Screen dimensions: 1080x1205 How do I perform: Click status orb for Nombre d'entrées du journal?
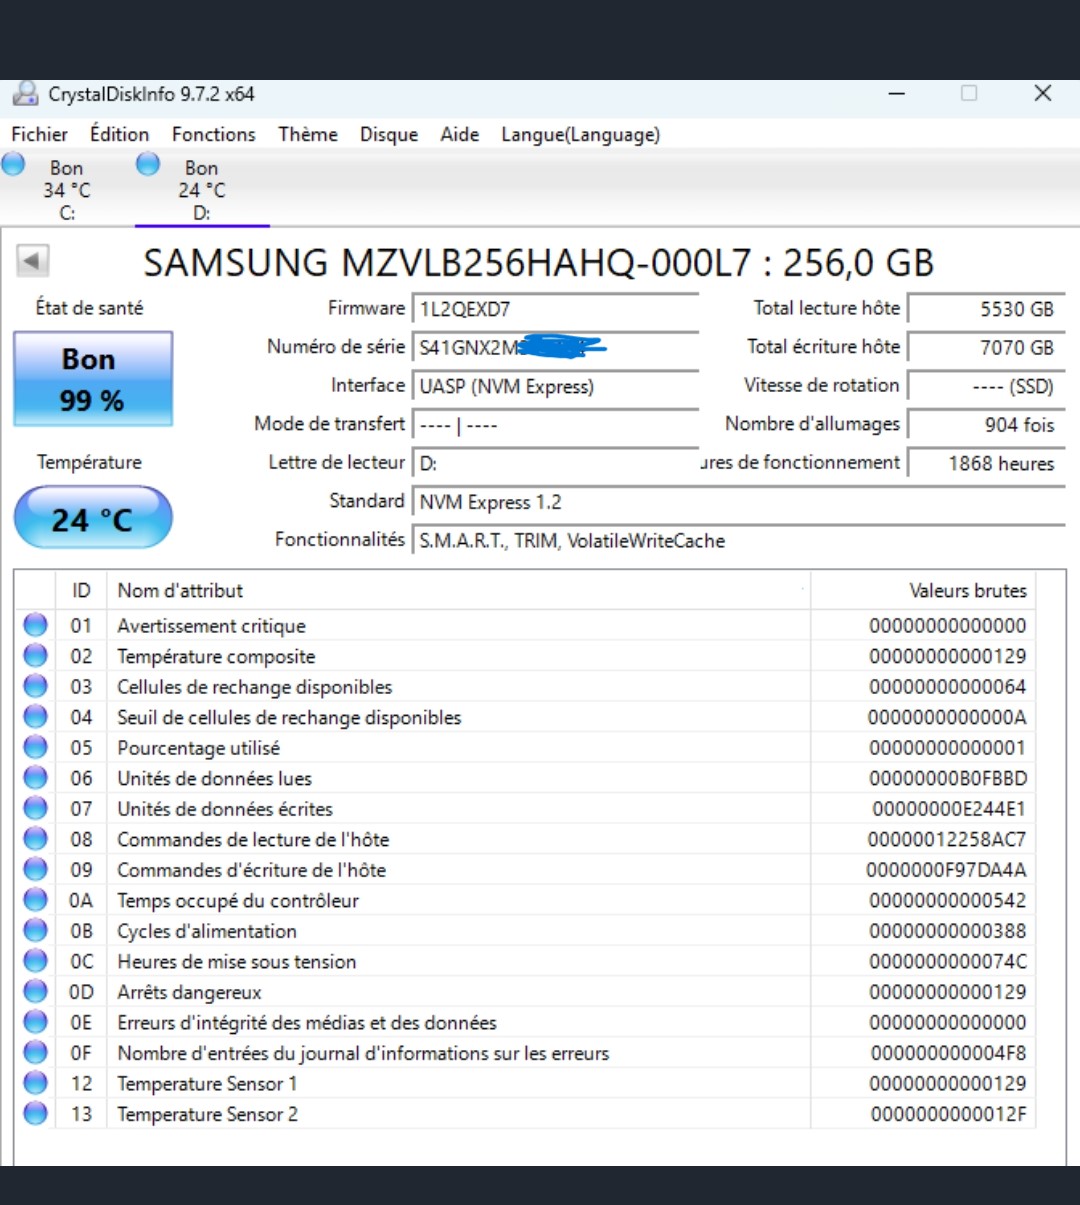(36, 1052)
